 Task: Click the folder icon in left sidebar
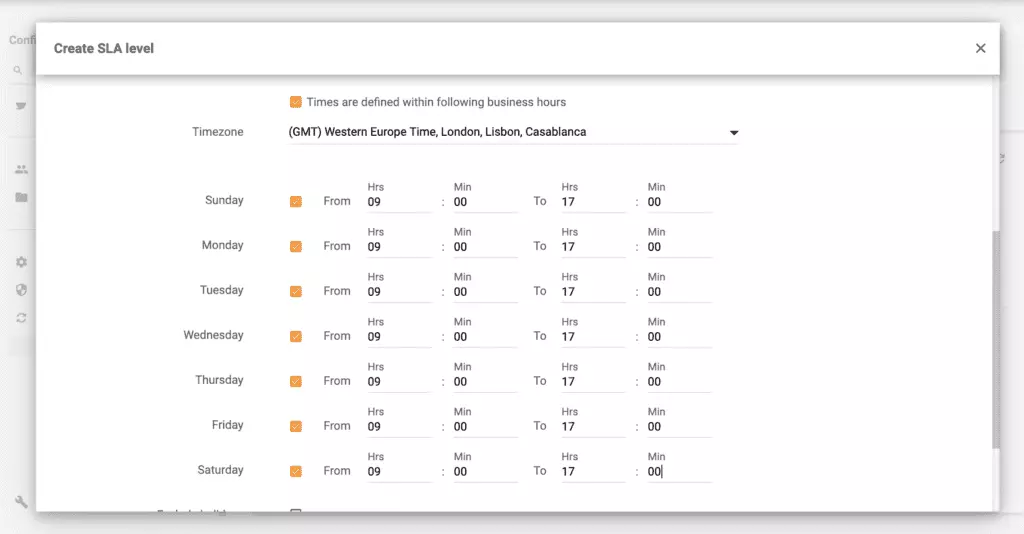tap(21, 197)
